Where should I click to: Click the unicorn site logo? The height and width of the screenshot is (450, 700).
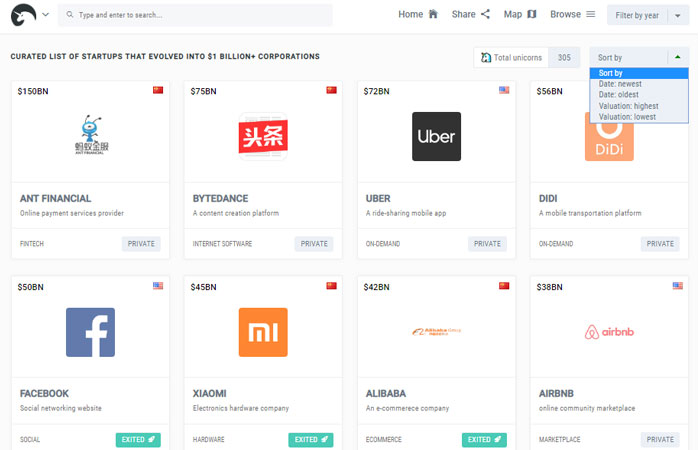coord(24,14)
